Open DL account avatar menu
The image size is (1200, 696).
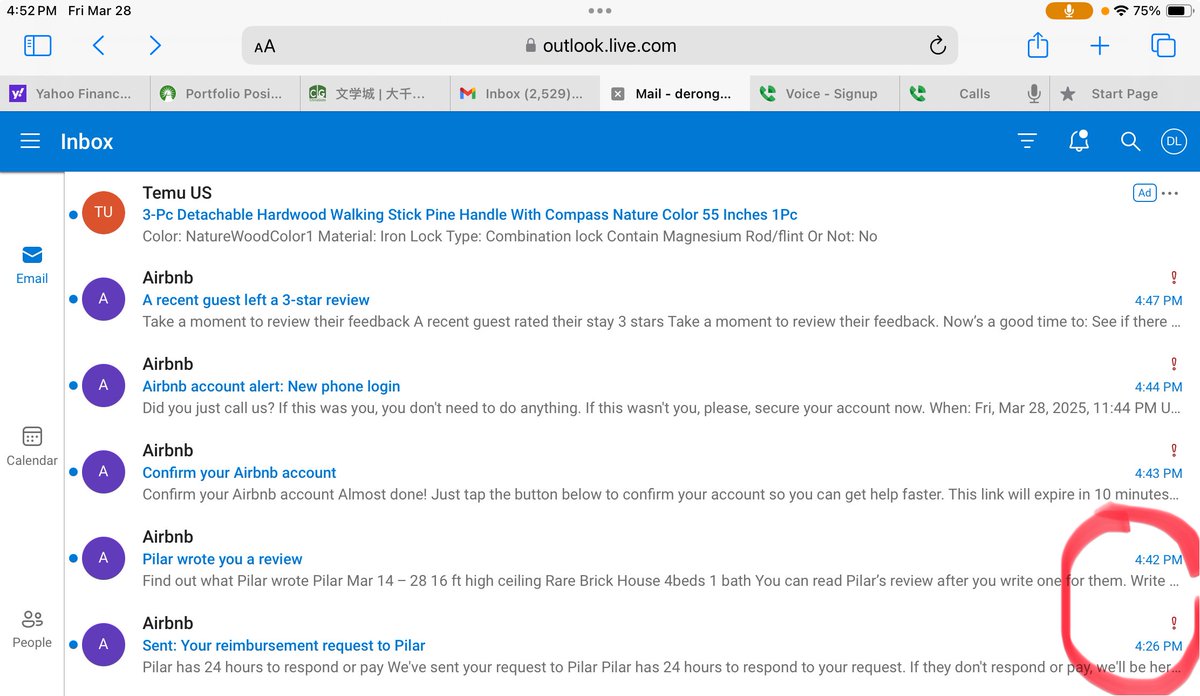tap(1173, 141)
